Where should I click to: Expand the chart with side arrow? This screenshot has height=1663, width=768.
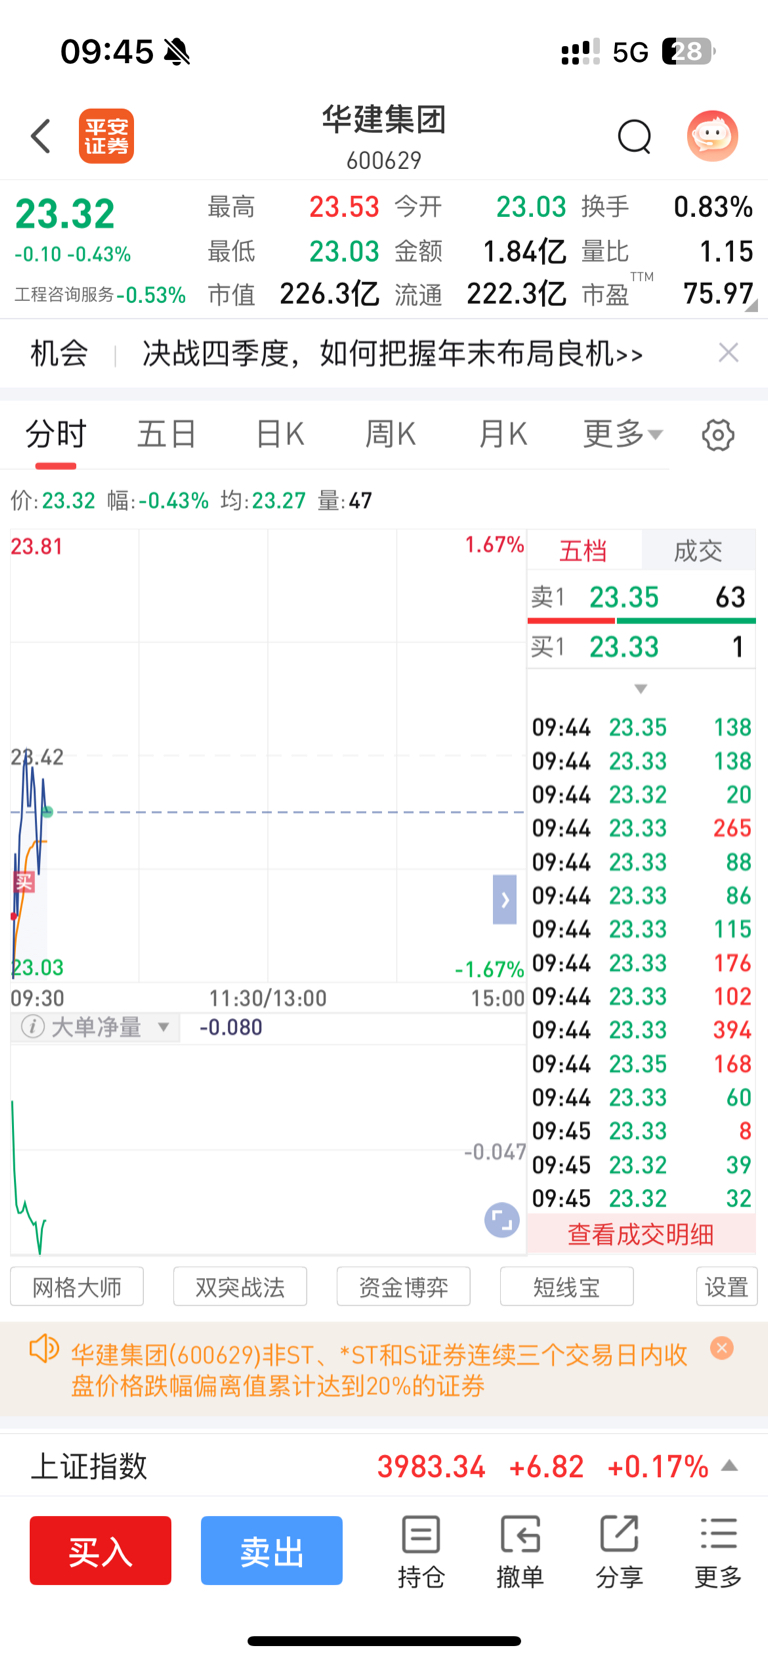click(x=505, y=899)
